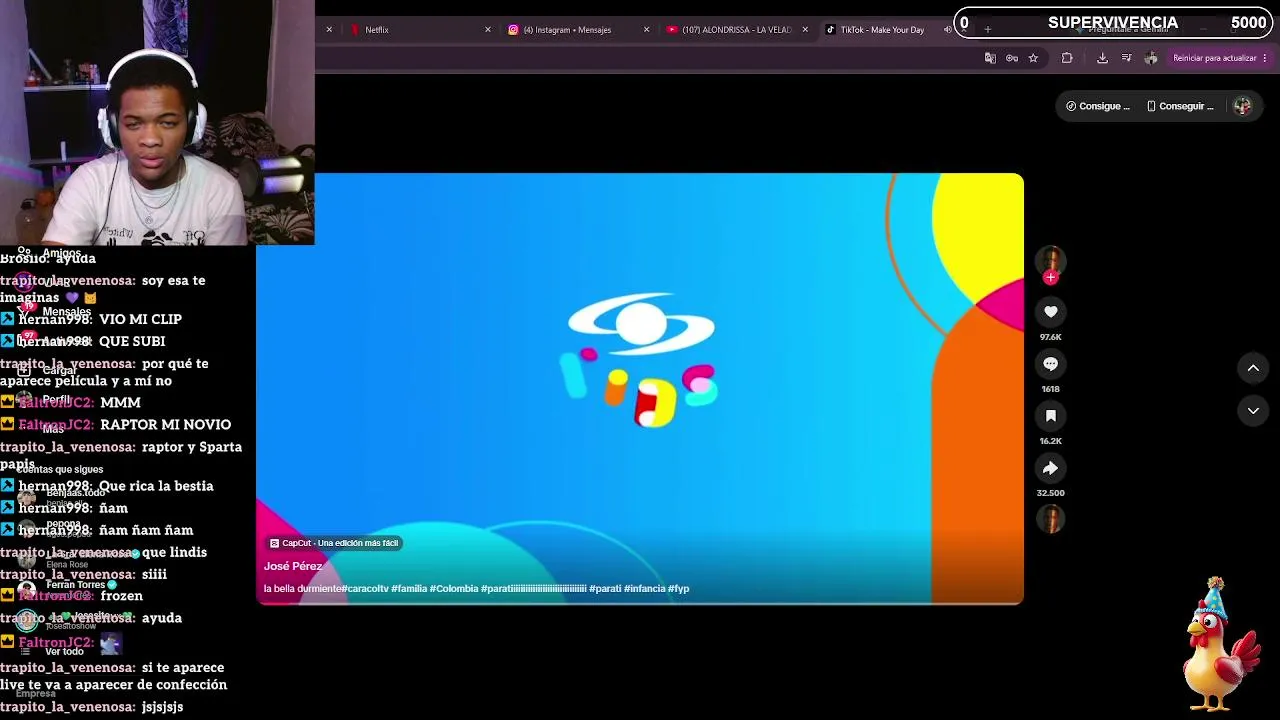Go to the next video with the down chevron
This screenshot has height=720, width=1280.
(x=1253, y=410)
